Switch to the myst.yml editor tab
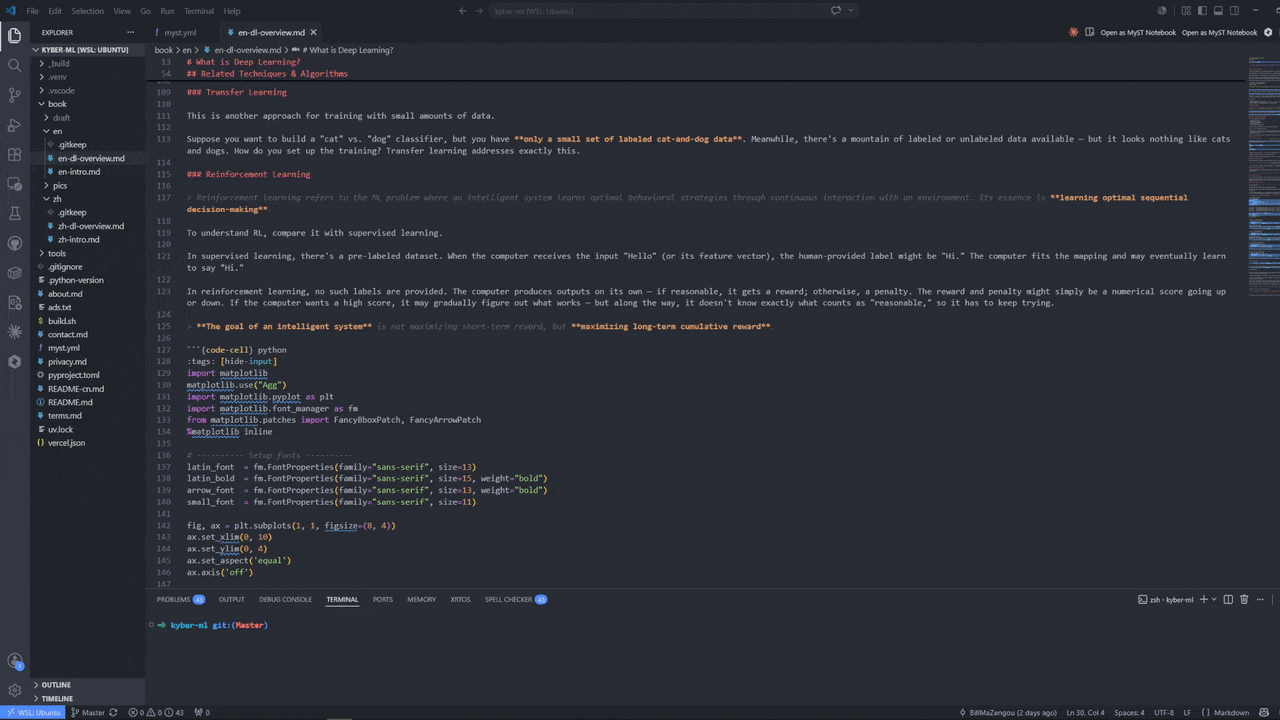This screenshot has height=720, width=1280. [180, 32]
